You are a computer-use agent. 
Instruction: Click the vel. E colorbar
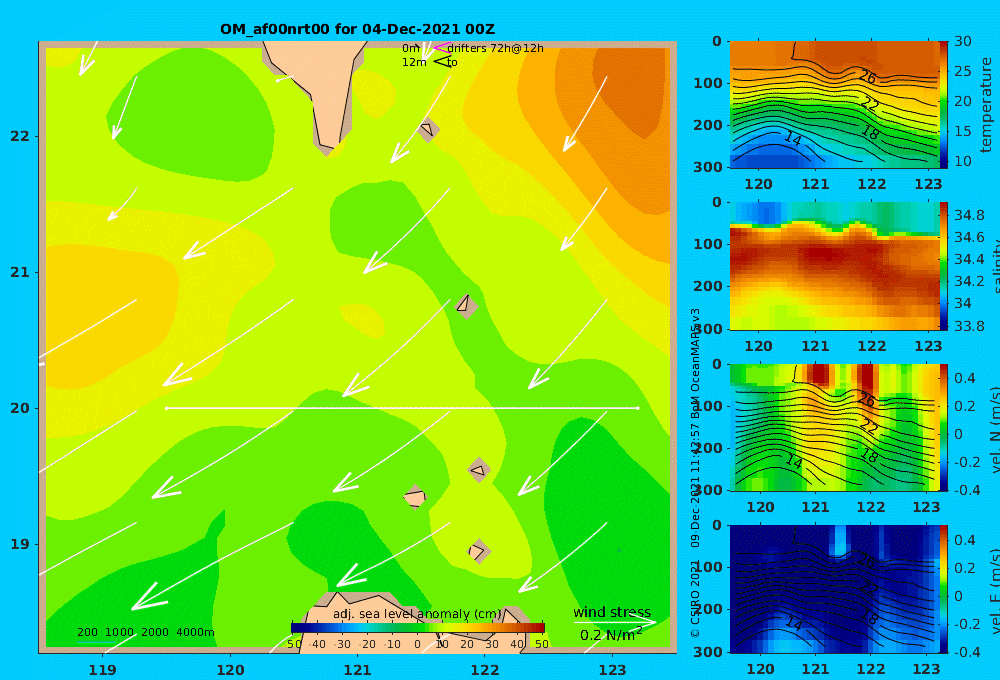coord(943,589)
